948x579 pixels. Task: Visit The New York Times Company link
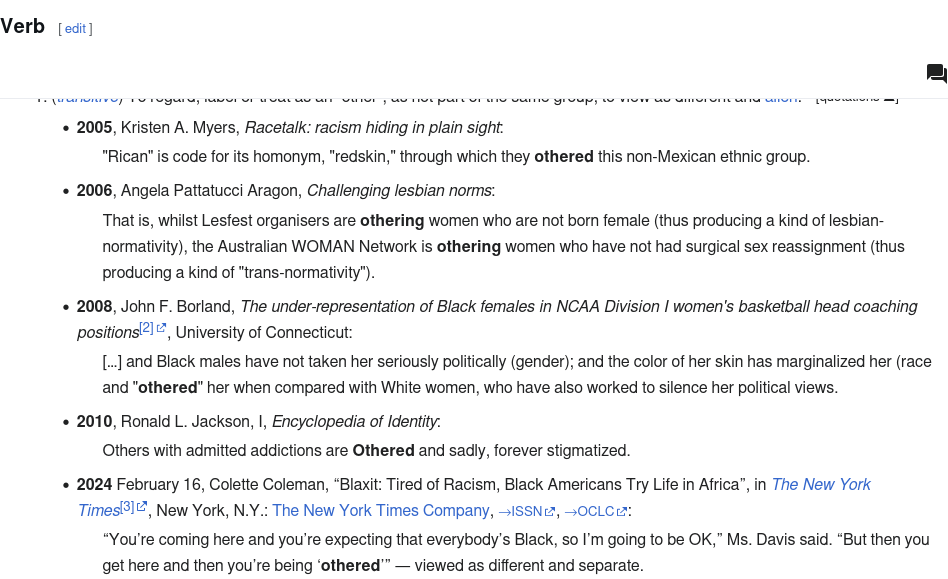[x=380, y=511]
